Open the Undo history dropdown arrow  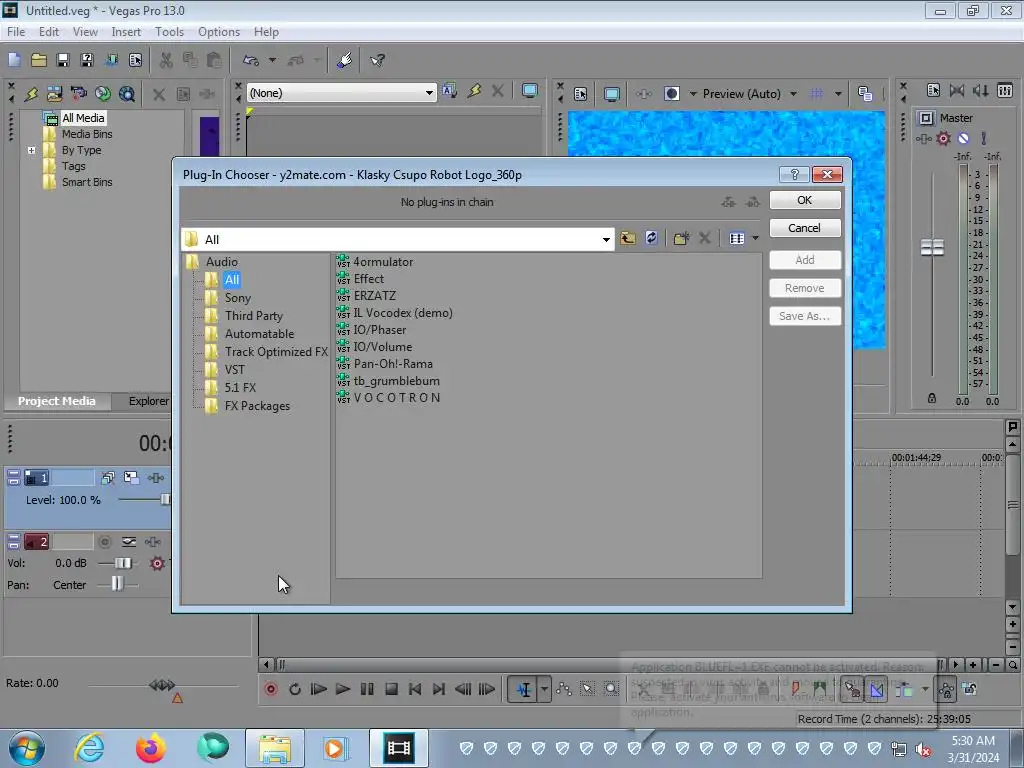272,60
